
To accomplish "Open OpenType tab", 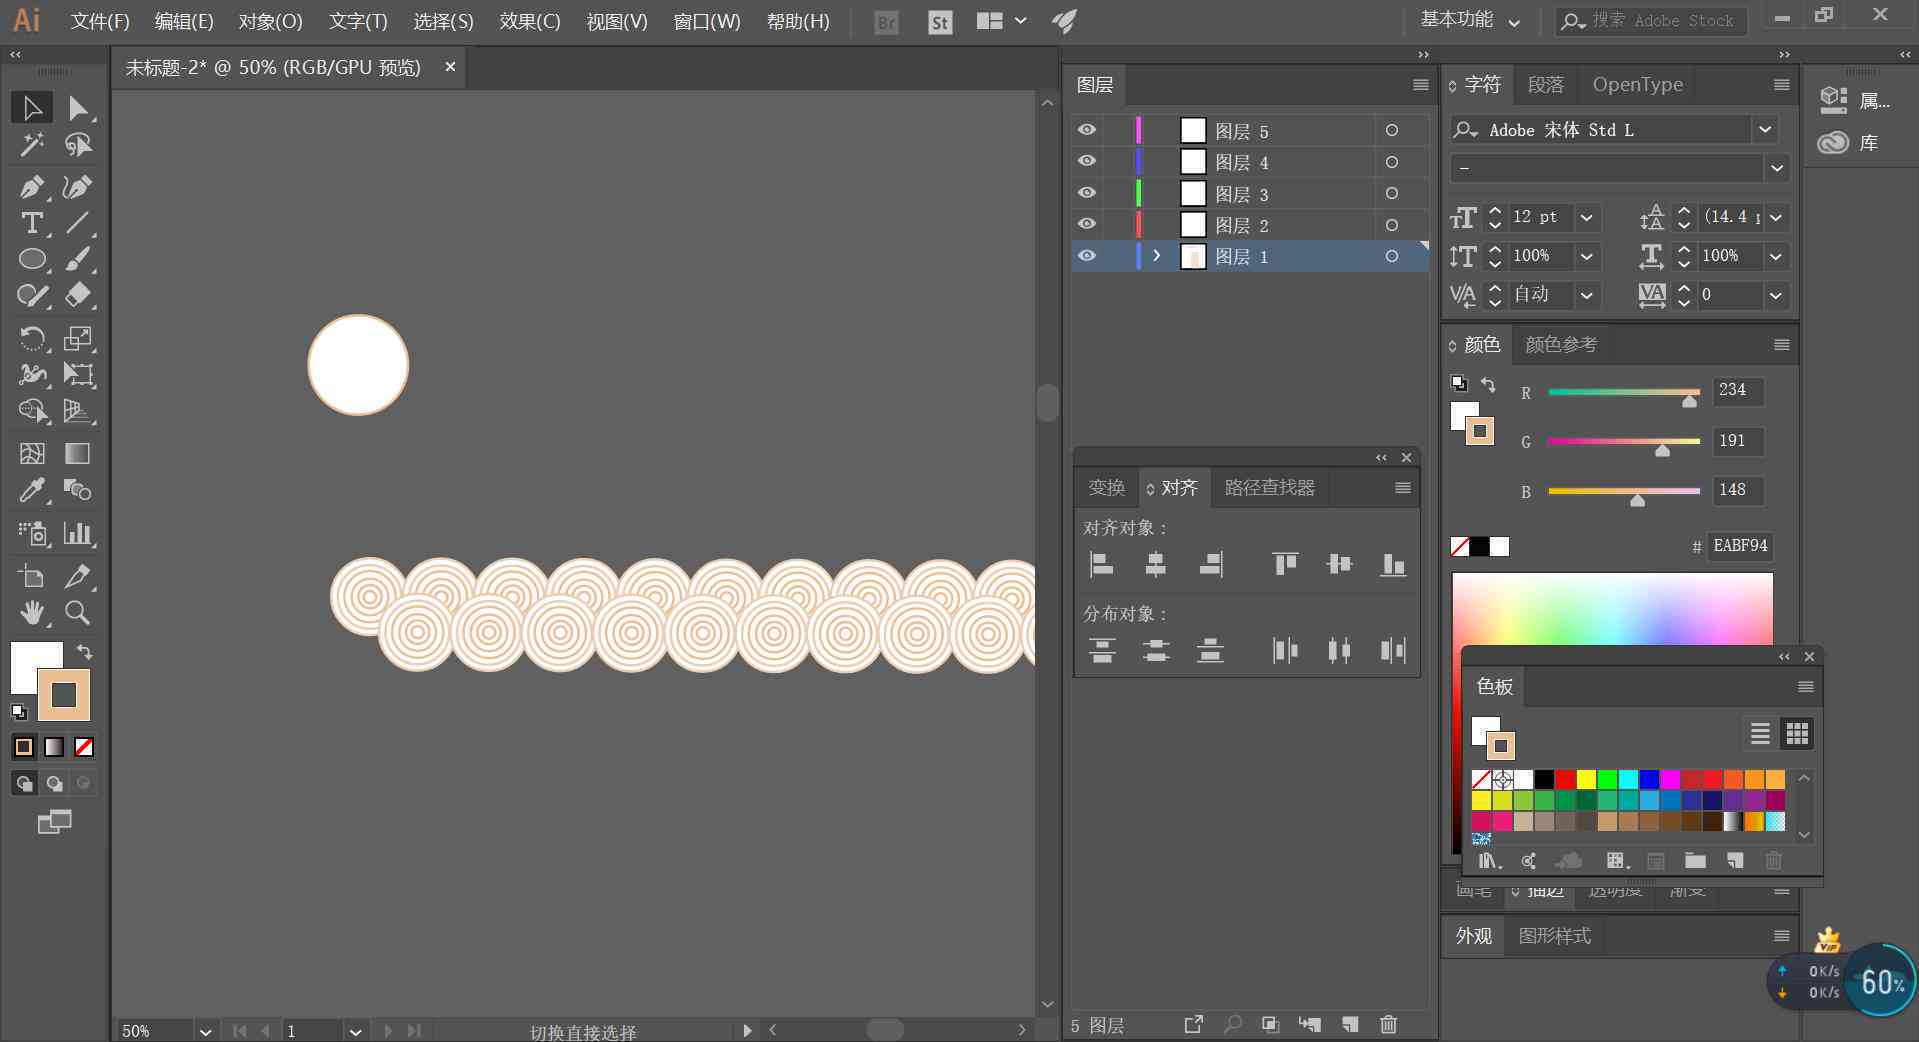I will (1637, 85).
